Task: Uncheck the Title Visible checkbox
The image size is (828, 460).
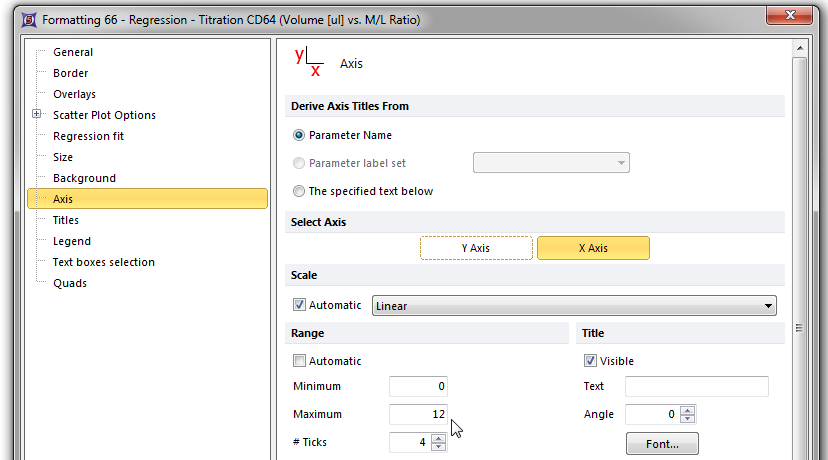Action: pyautogui.click(x=590, y=361)
